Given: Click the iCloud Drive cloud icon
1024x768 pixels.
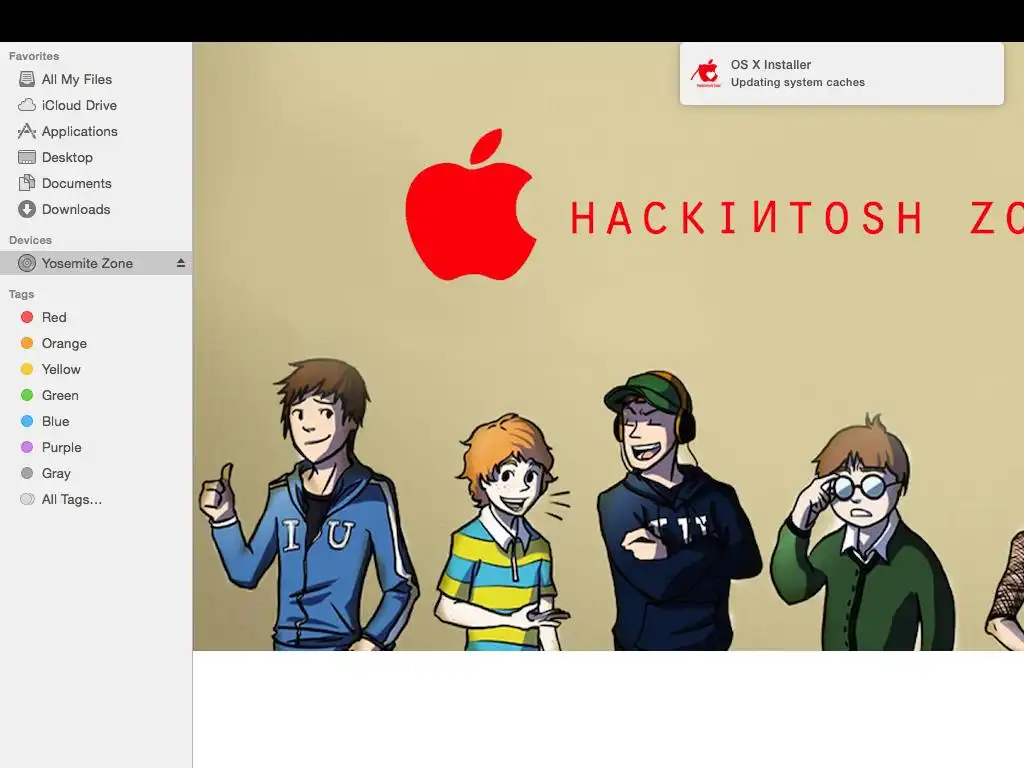Looking at the screenshot, I should point(27,105).
